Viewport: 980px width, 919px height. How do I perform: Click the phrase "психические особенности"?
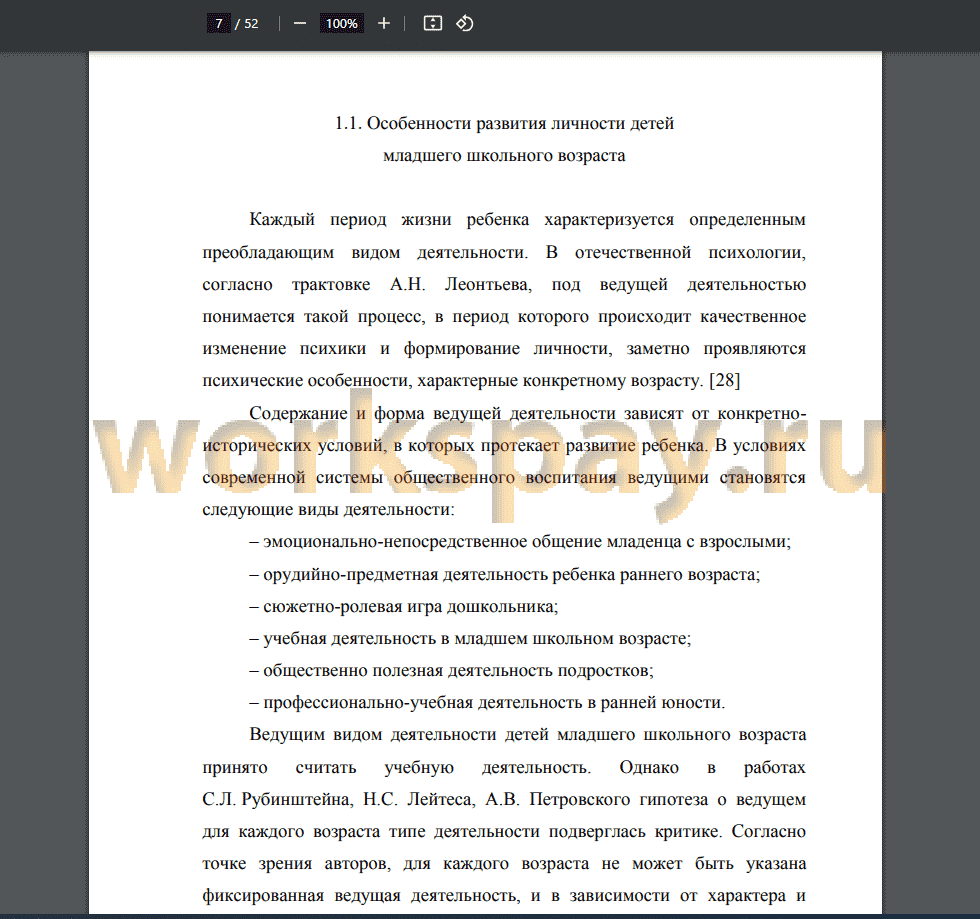click(306, 381)
